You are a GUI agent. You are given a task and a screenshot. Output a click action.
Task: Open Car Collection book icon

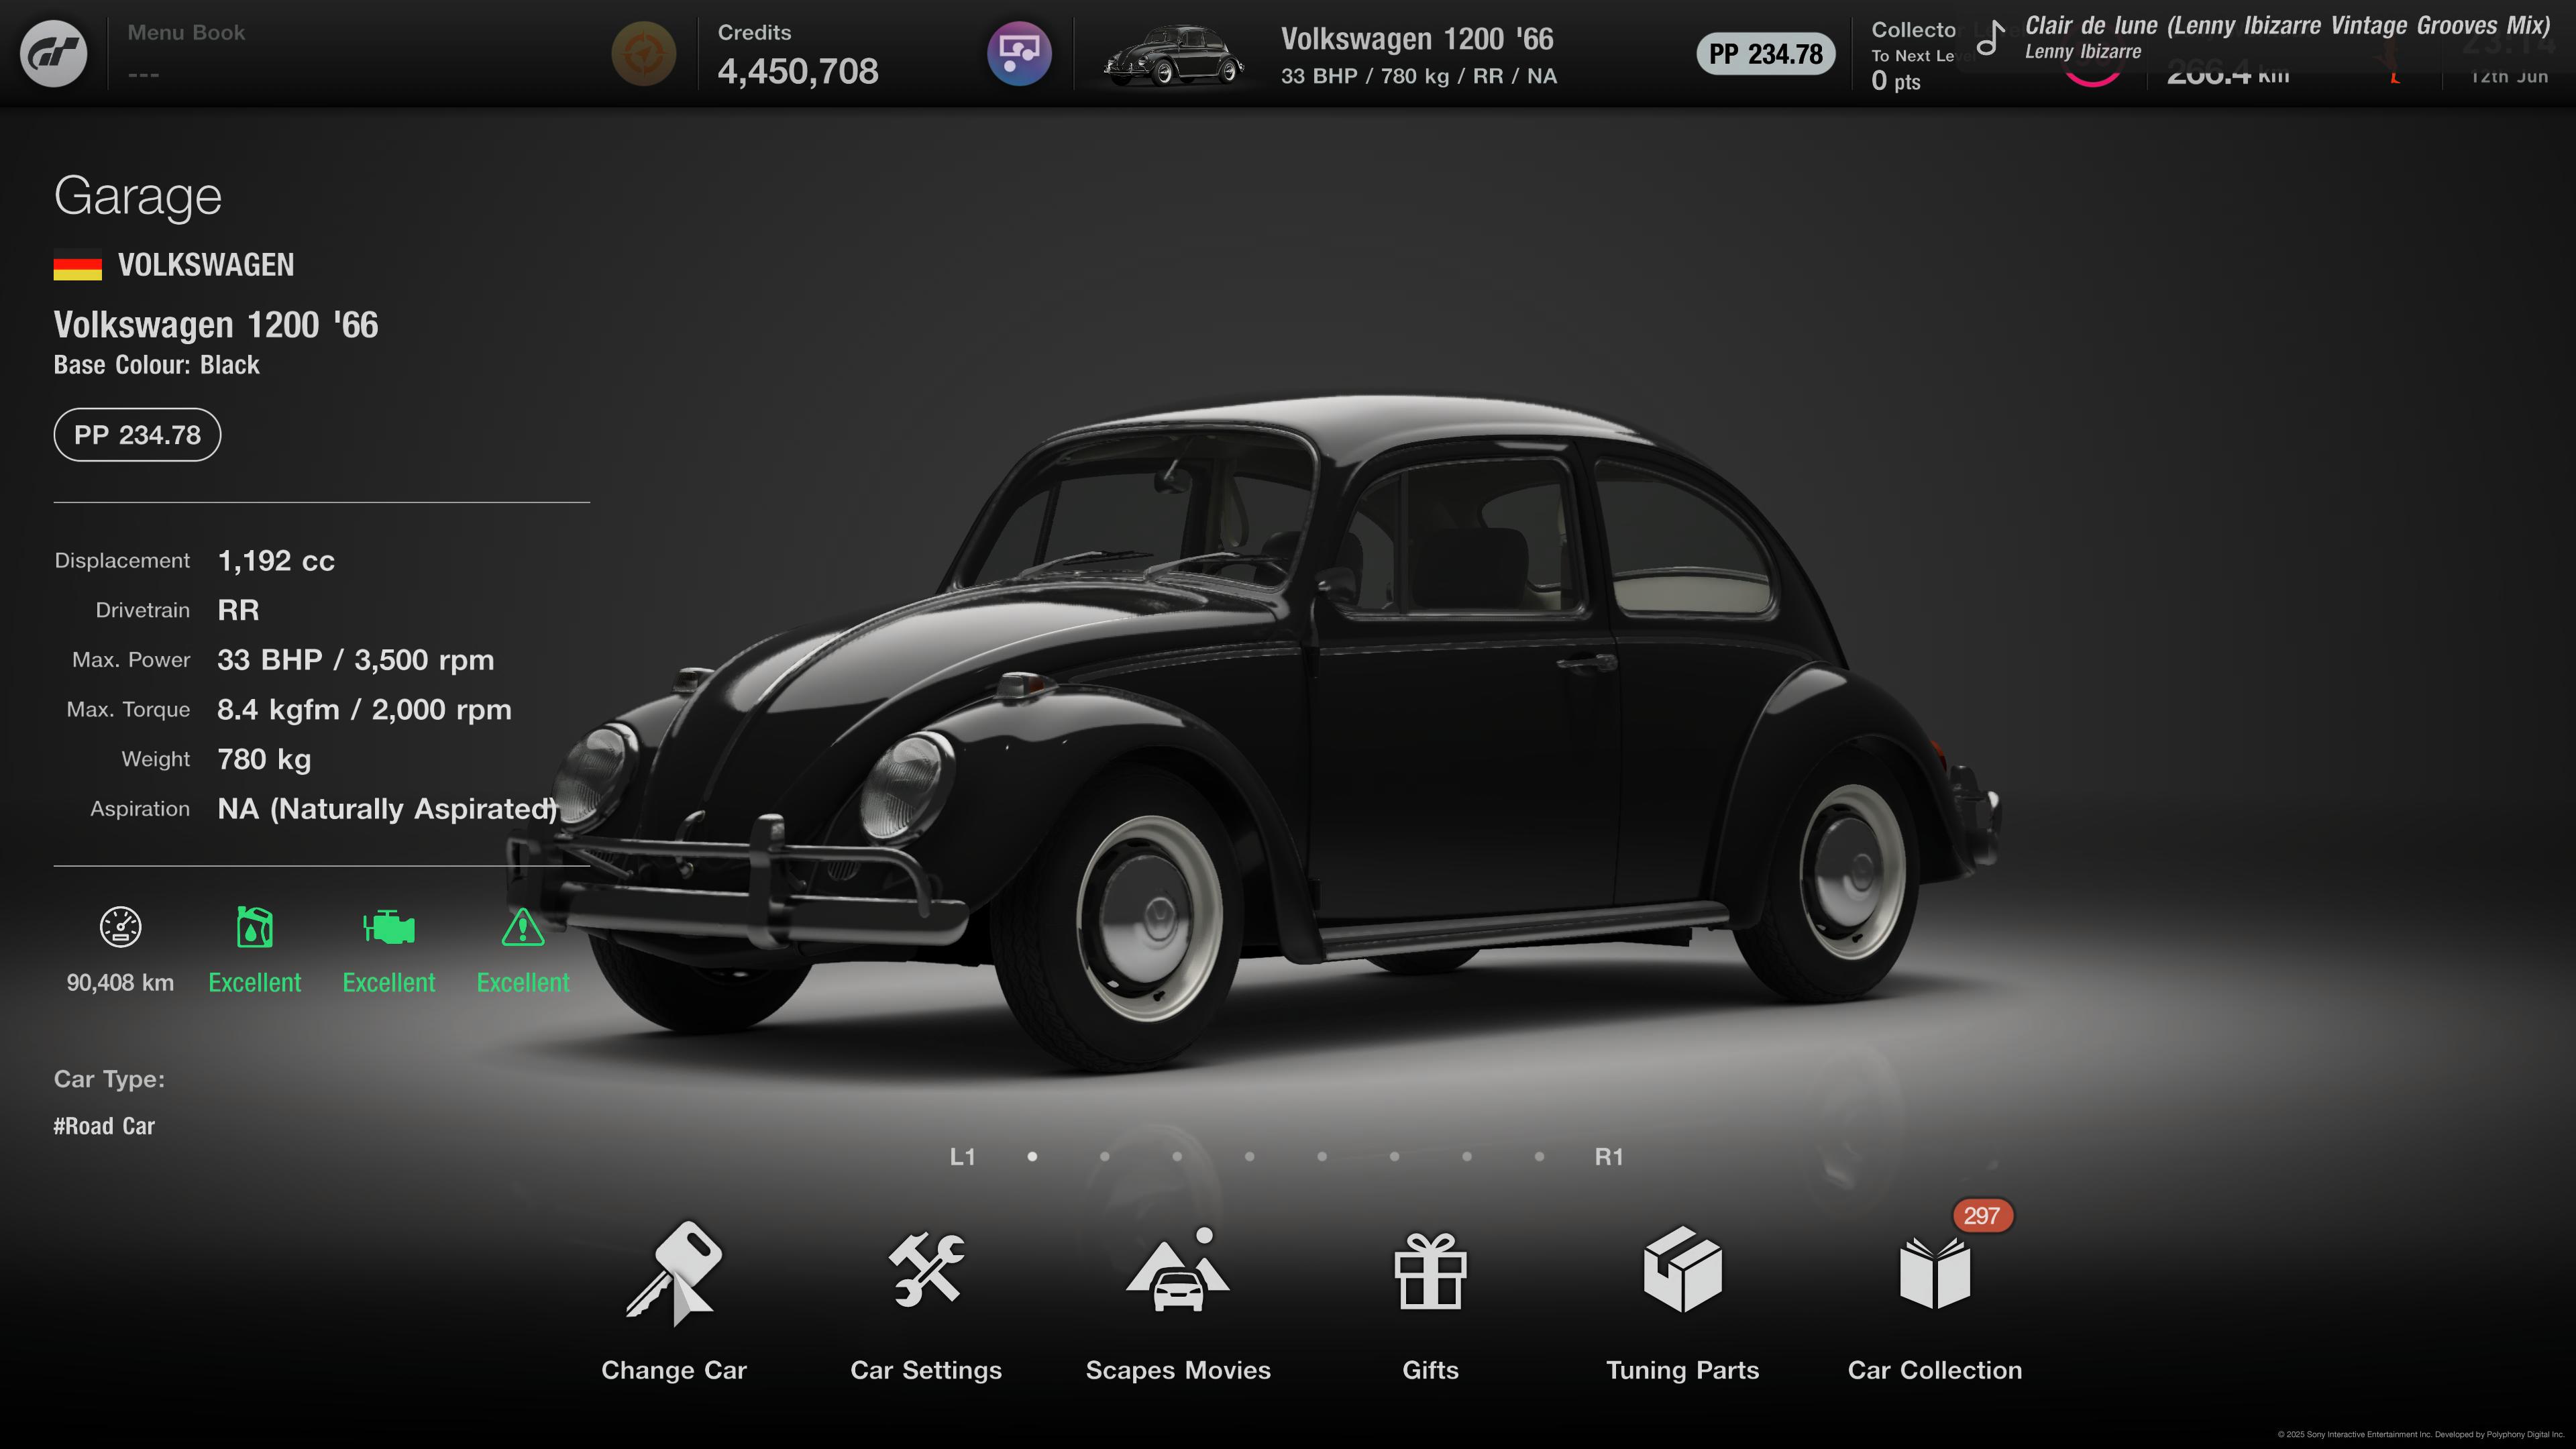(1934, 1273)
